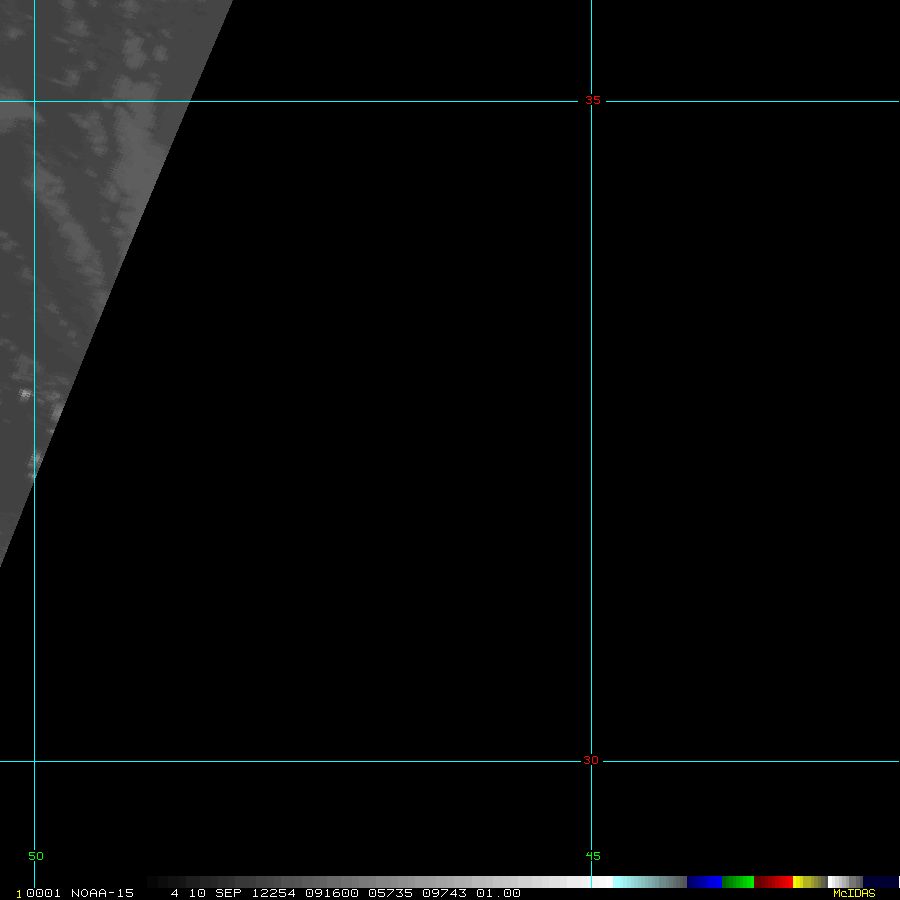Click the green 50 longitude label
The width and height of the screenshot is (900, 900).
point(36,856)
